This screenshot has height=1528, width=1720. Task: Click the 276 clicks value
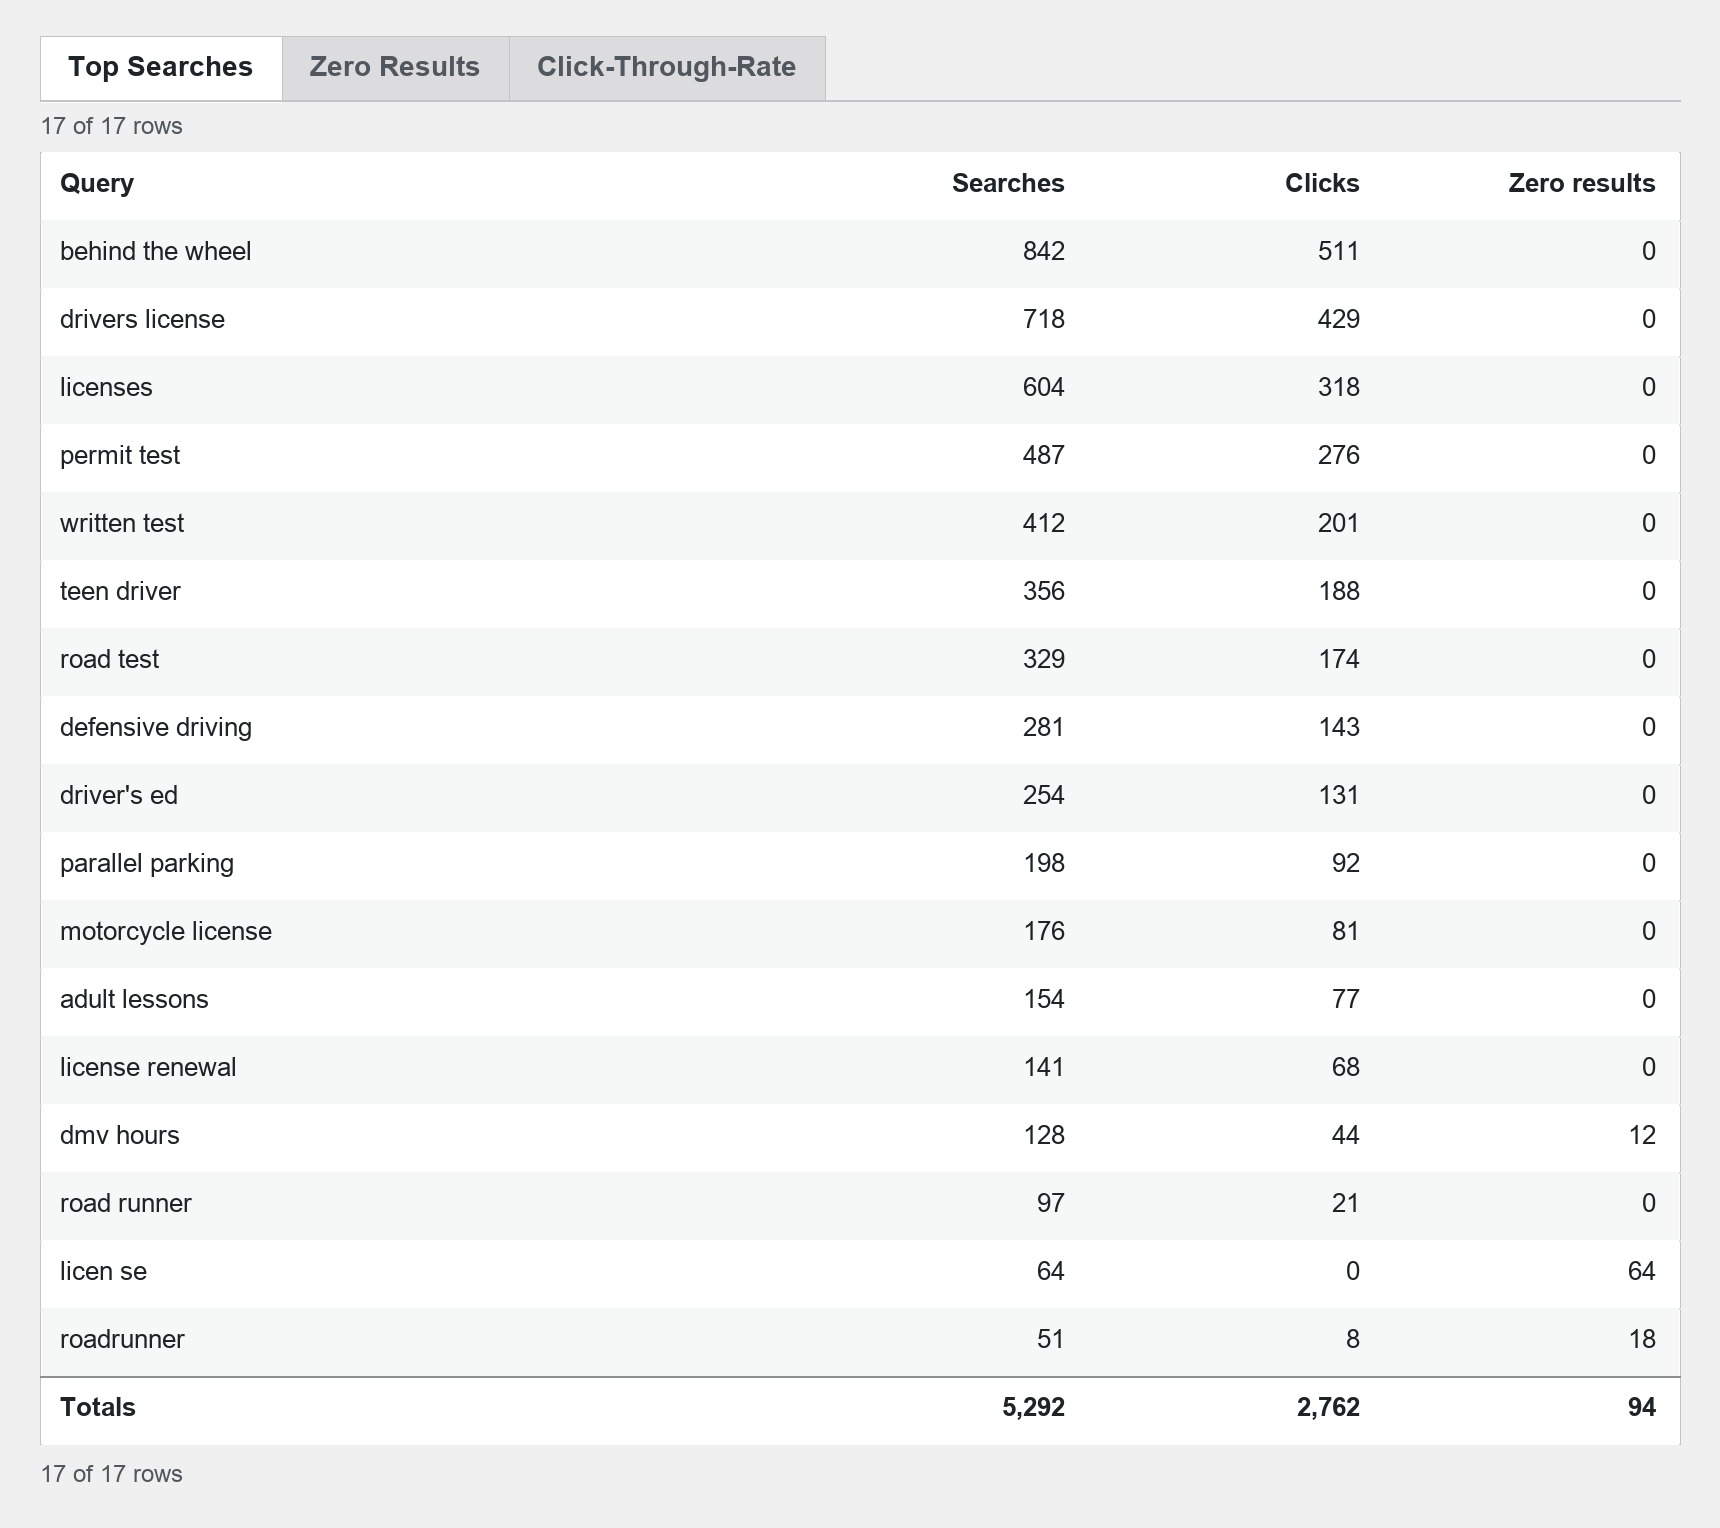1339,456
